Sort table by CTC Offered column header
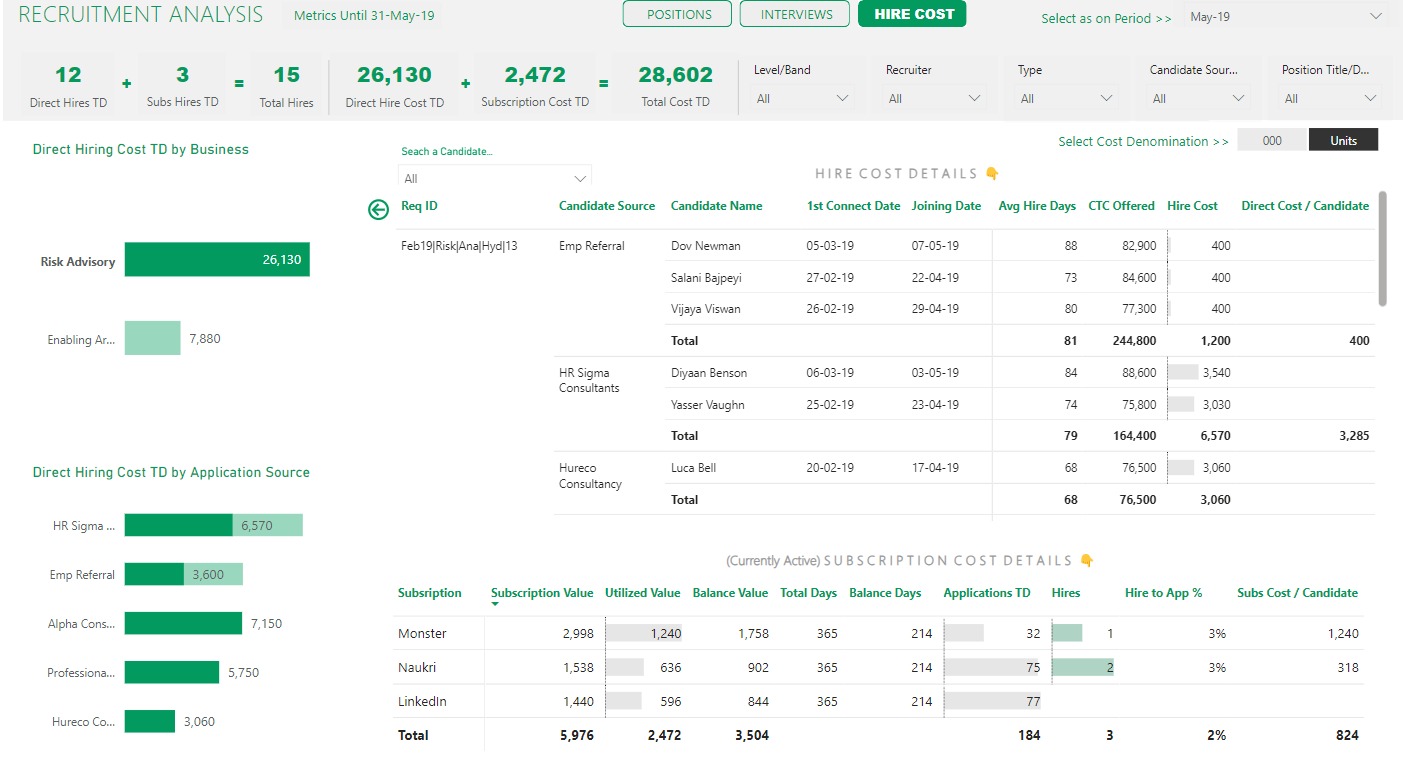Screen dimensions: 1404x770 (1121, 206)
